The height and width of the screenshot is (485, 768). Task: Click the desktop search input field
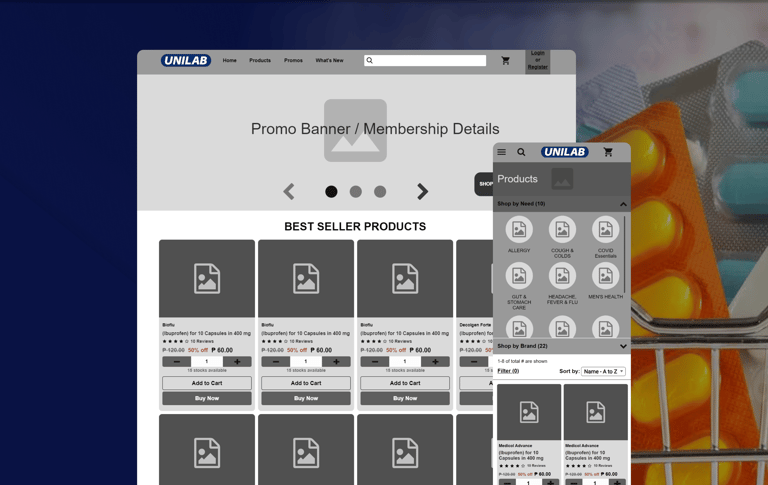pos(425,60)
